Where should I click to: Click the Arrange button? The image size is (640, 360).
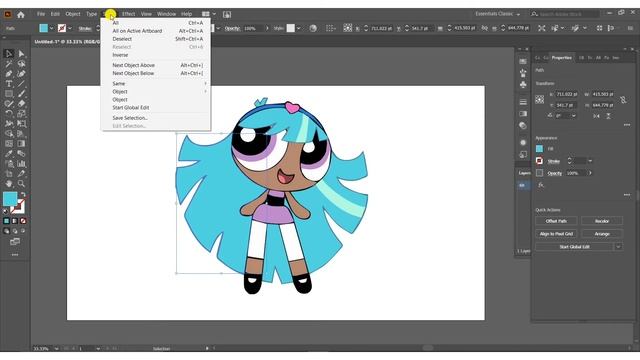point(602,234)
